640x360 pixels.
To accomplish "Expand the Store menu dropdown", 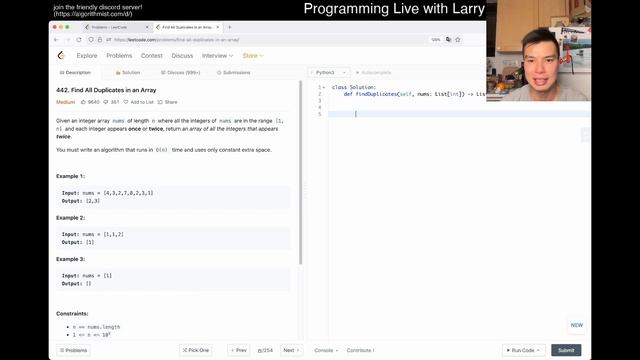I will click(253, 56).
